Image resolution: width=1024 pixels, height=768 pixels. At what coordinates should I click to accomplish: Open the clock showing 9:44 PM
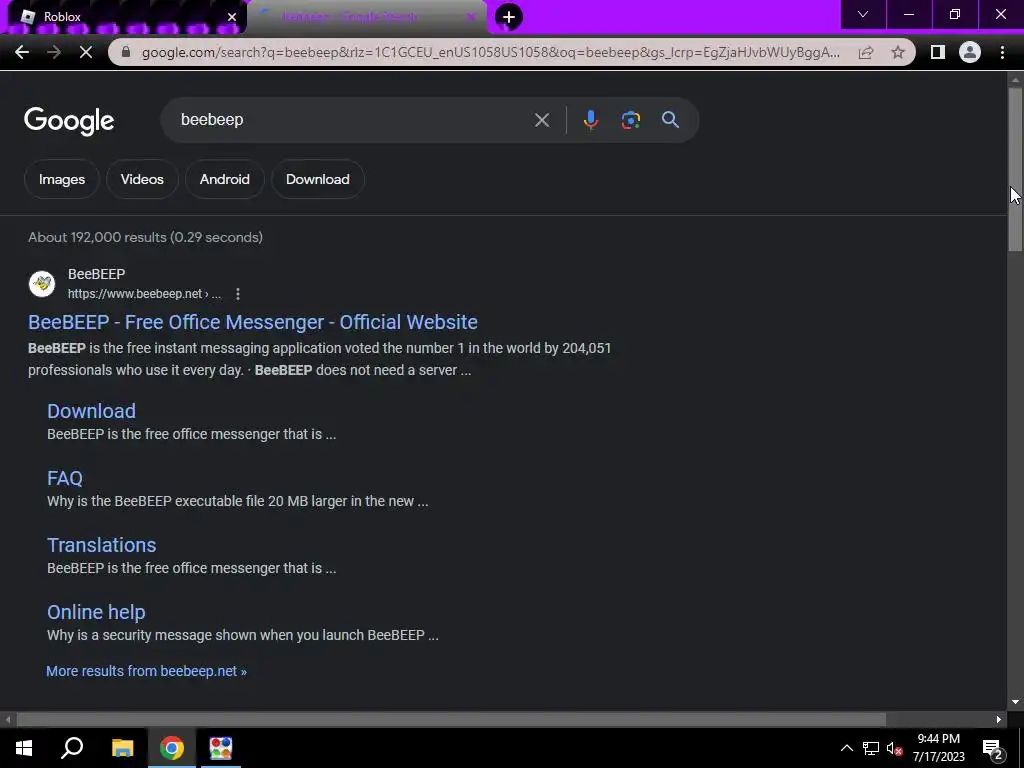pos(938,748)
